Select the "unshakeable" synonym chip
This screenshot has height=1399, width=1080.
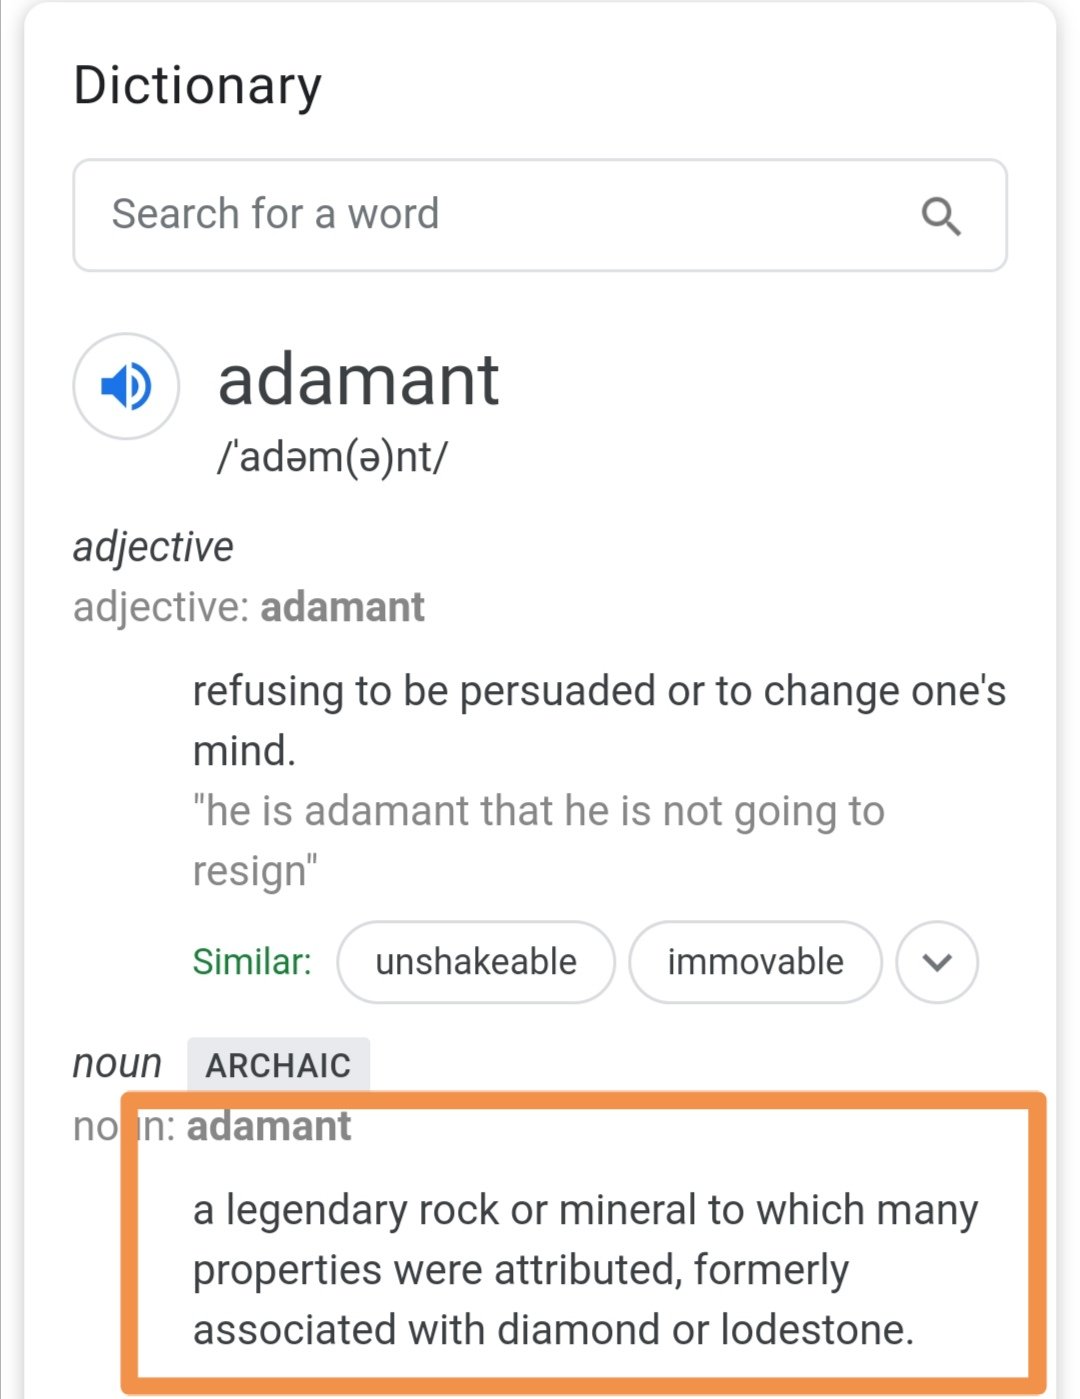(x=476, y=962)
